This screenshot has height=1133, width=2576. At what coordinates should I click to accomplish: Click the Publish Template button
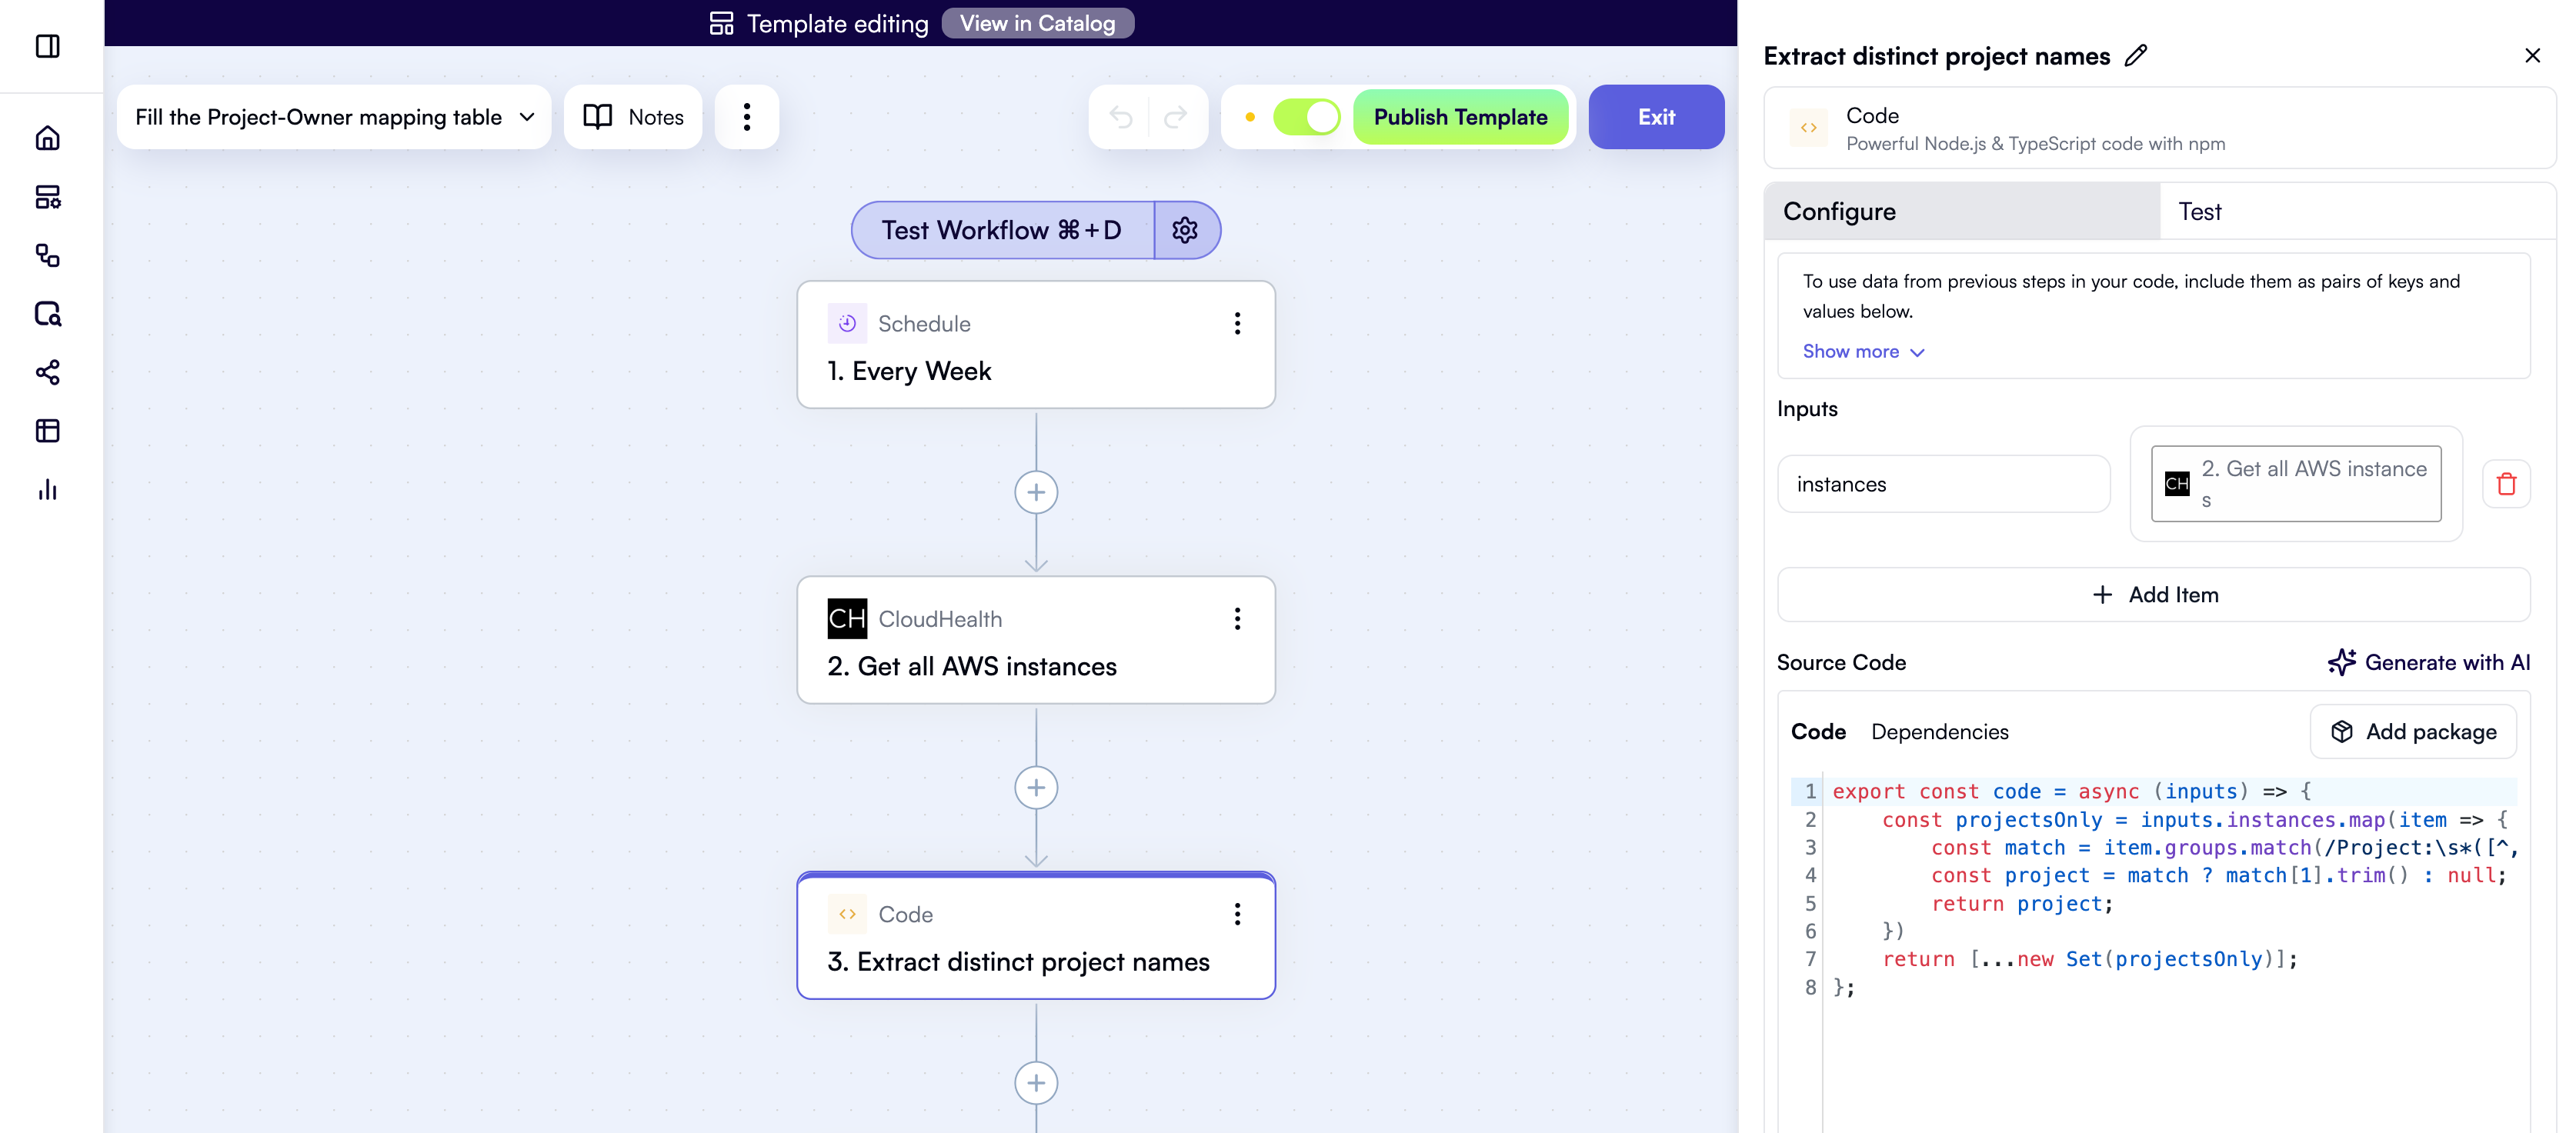pos(1460,117)
